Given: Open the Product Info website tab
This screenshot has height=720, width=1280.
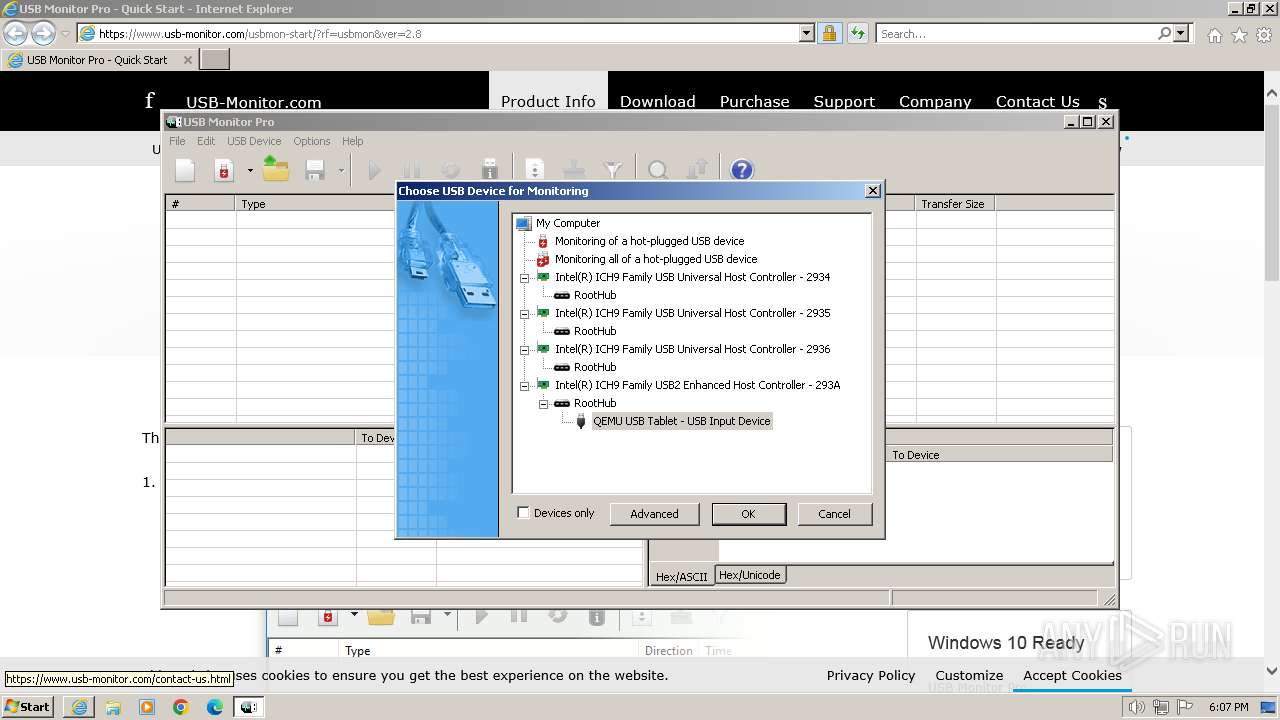Looking at the screenshot, I should (x=548, y=101).
